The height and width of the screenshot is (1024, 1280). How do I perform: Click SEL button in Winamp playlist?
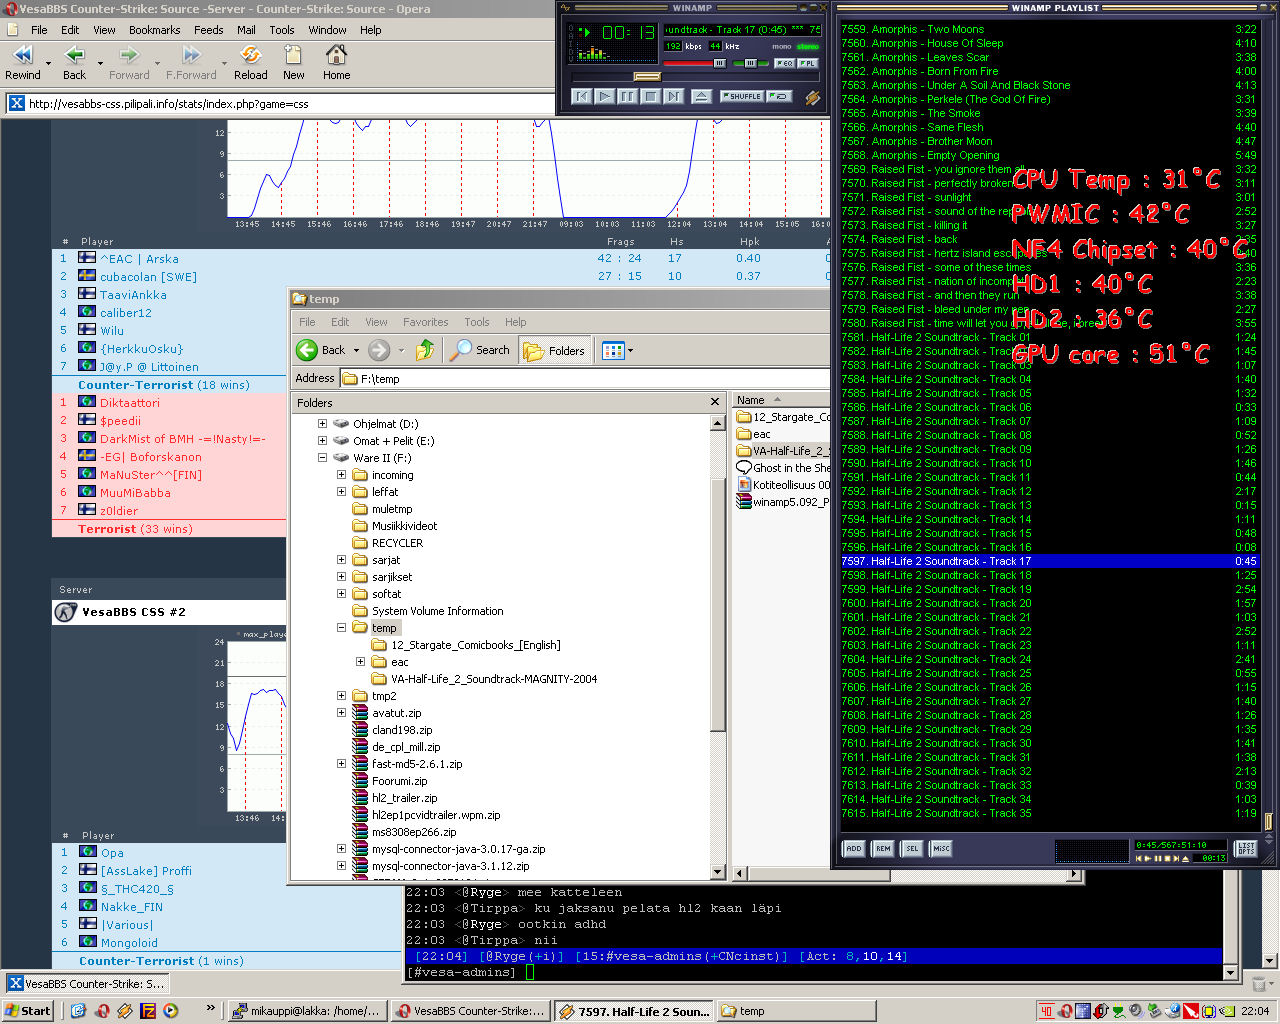[x=912, y=848]
